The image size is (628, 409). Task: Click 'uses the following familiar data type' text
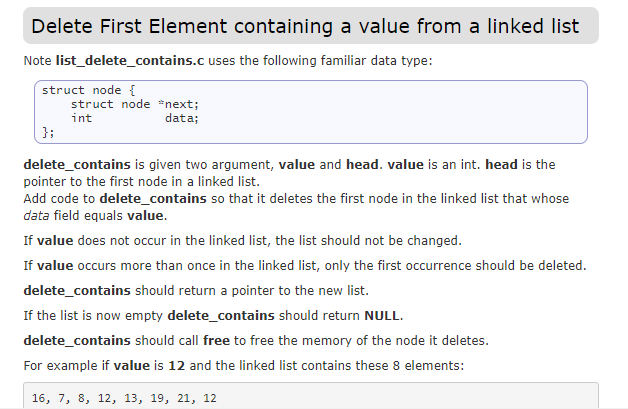[x=320, y=60]
